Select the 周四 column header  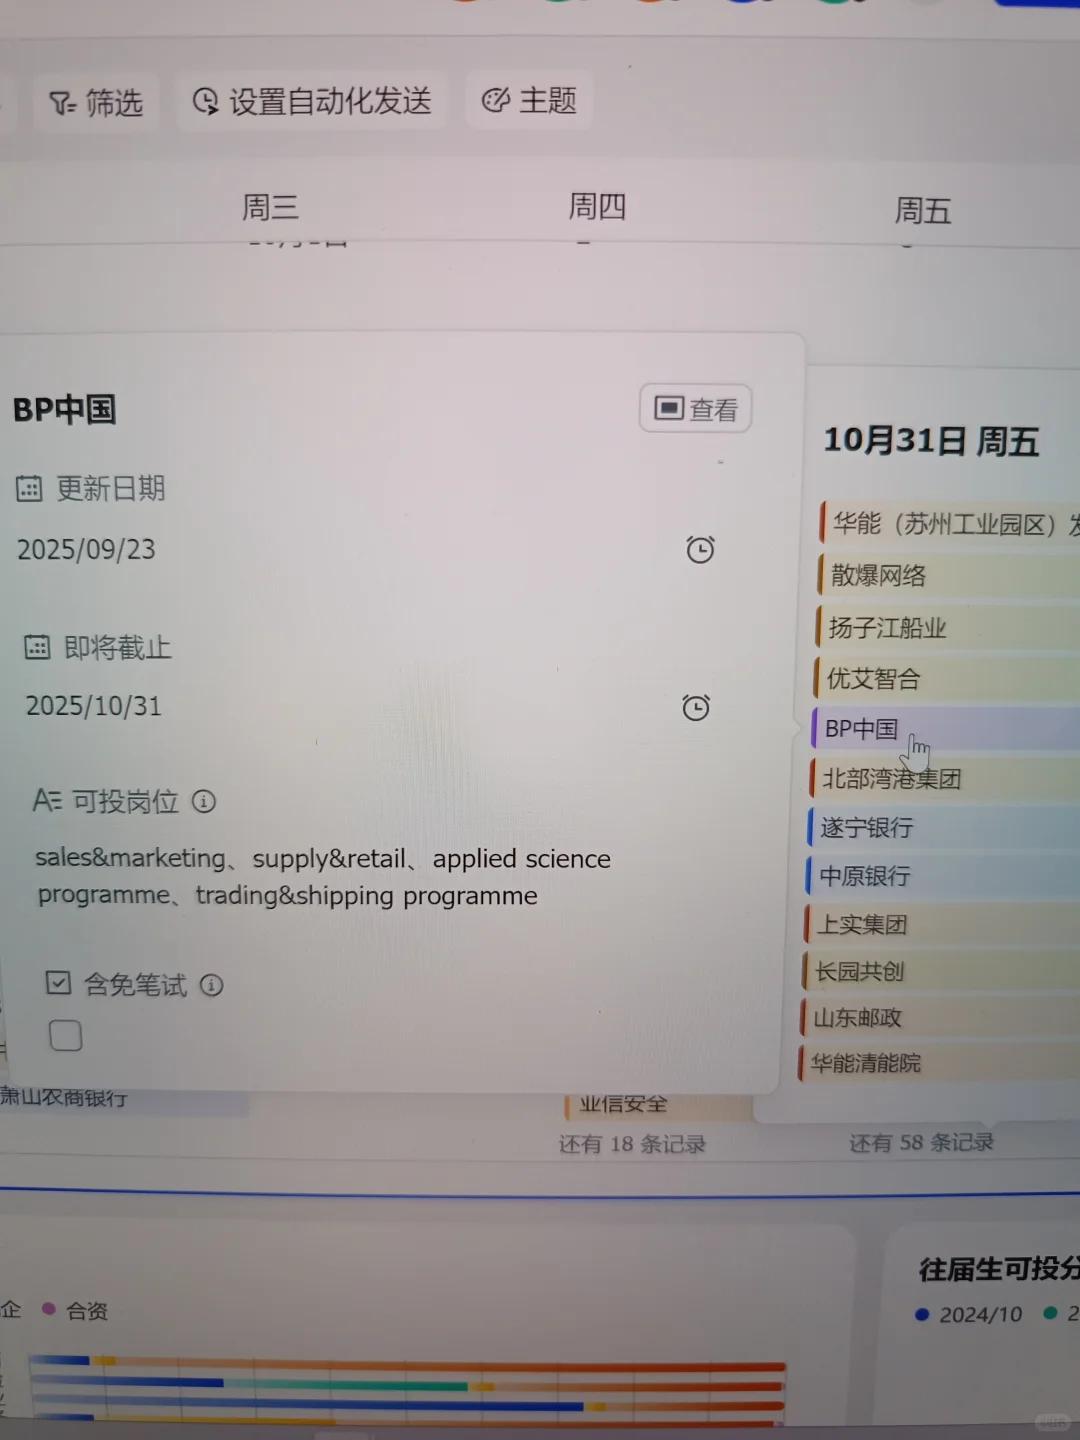[x=597, y=206]
